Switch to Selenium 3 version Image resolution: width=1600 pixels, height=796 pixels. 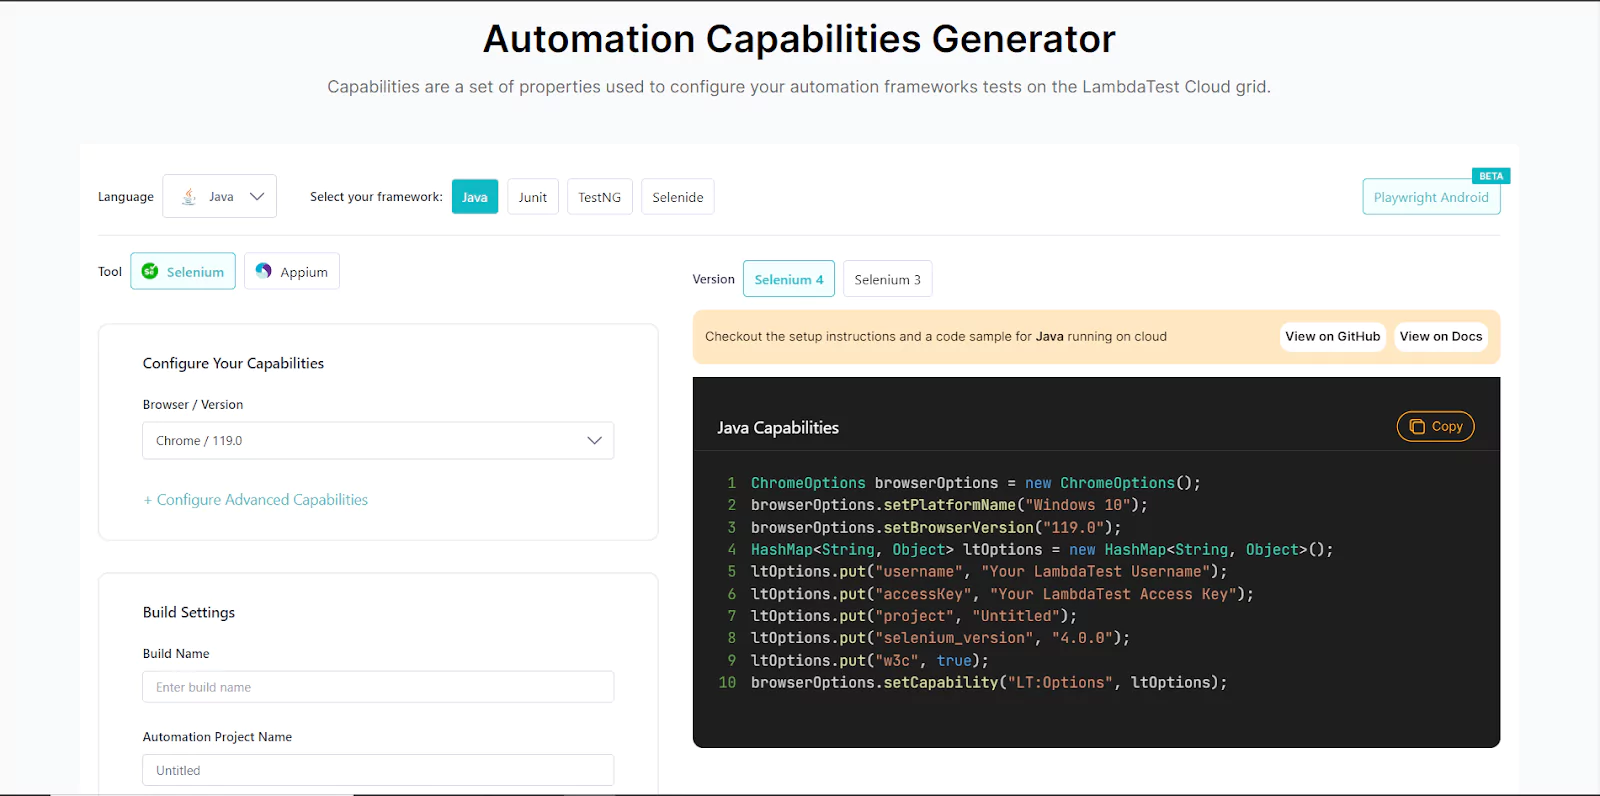888,279
